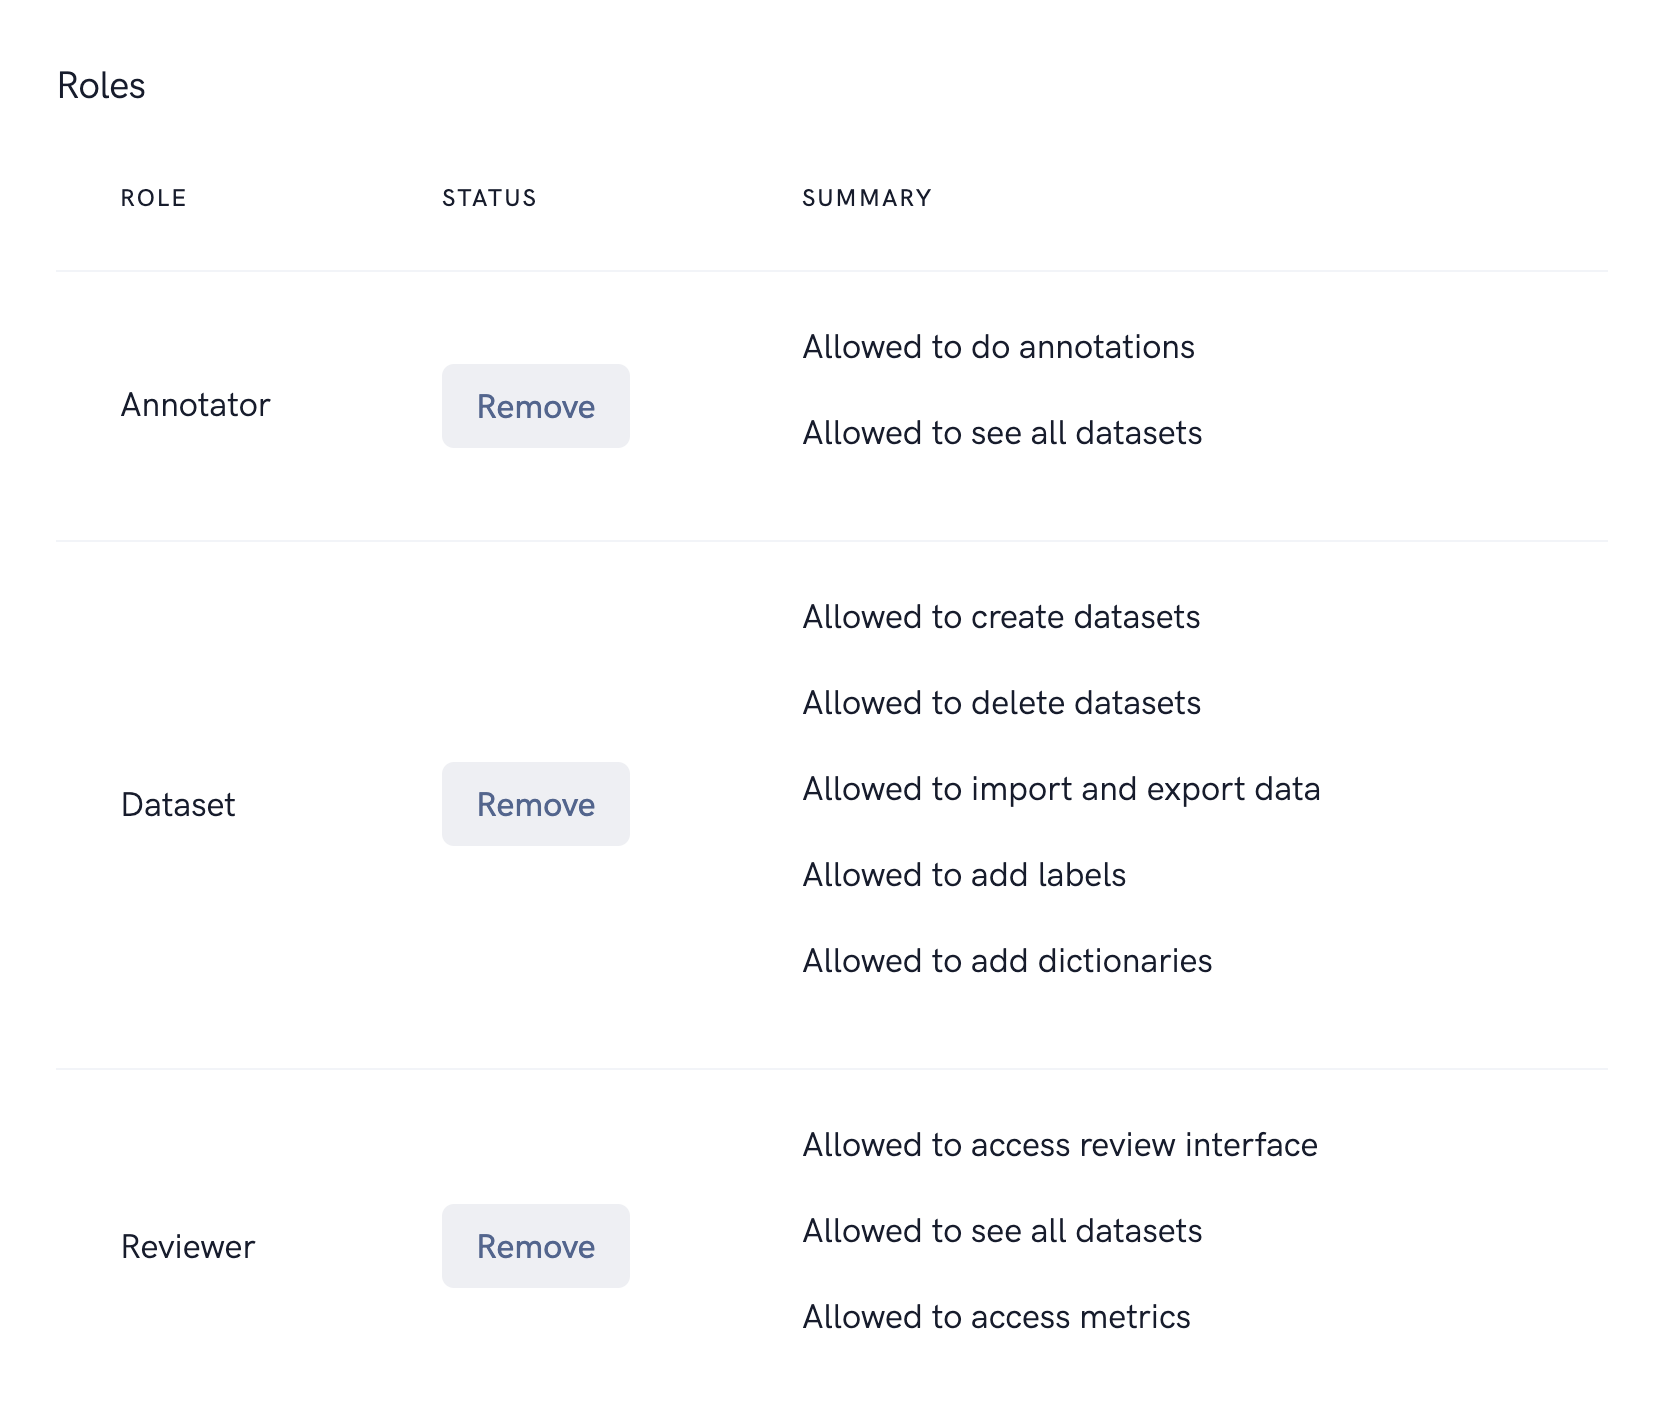Select the Dataset role name
1662x1416 pixels.
tap(178, 805)
